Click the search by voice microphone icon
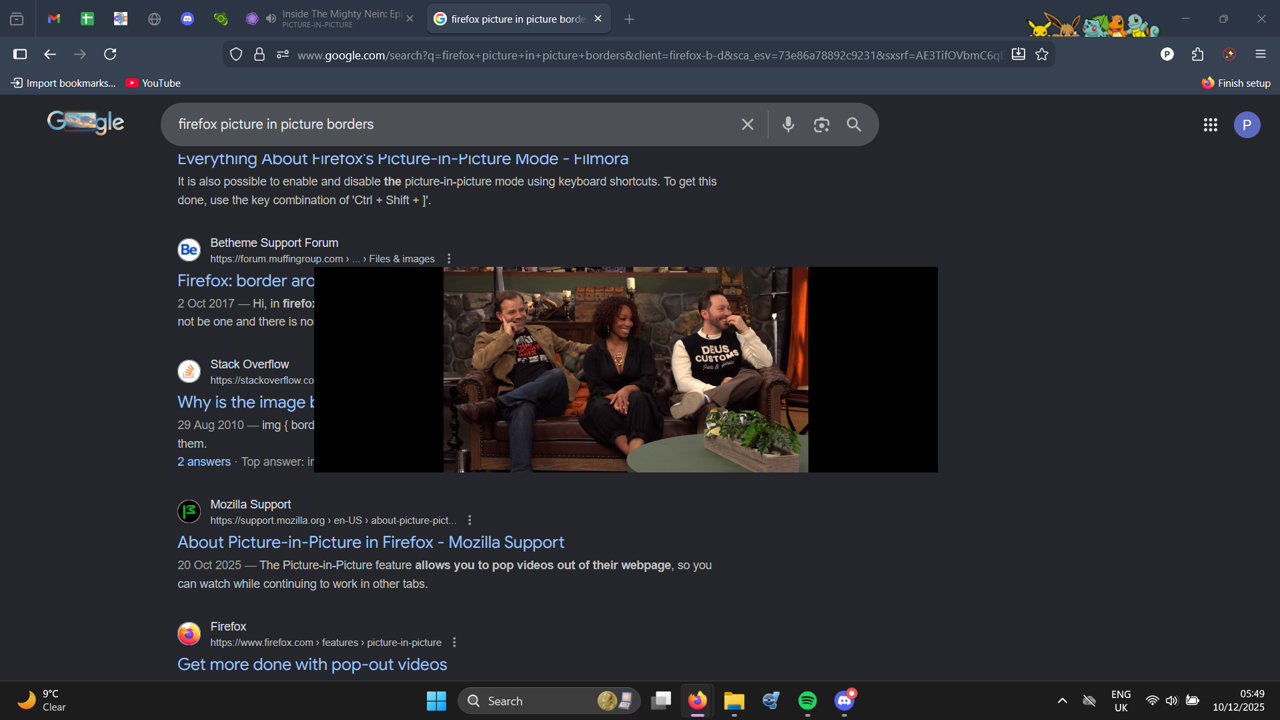This screenshot has width=1280, height=720. coord(788,125)
